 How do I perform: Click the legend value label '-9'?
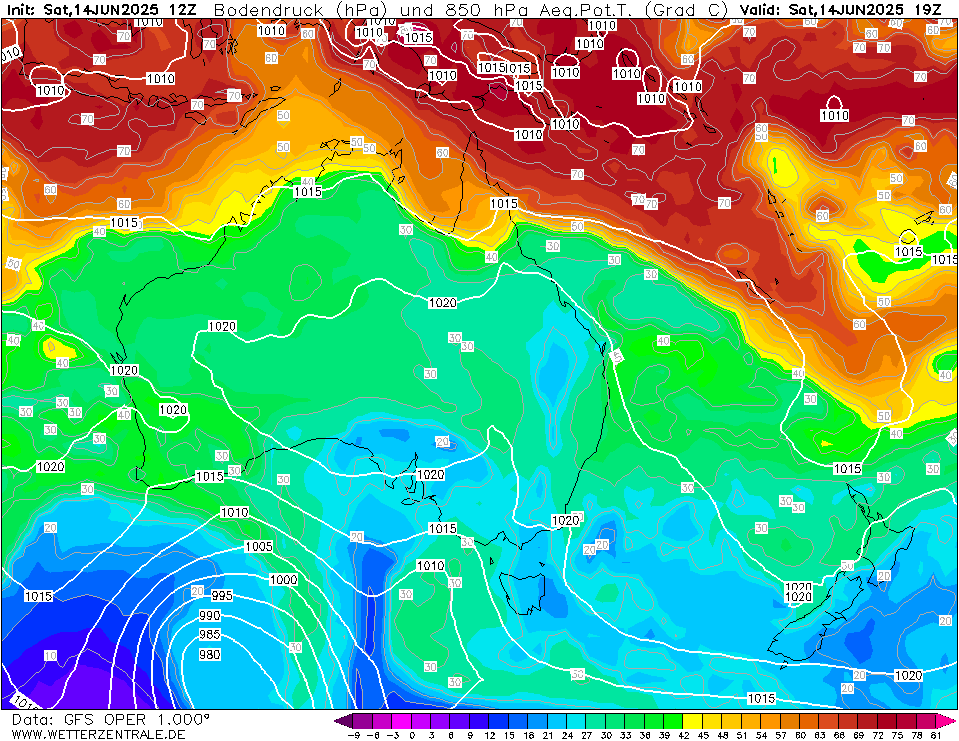coord(353,735)
